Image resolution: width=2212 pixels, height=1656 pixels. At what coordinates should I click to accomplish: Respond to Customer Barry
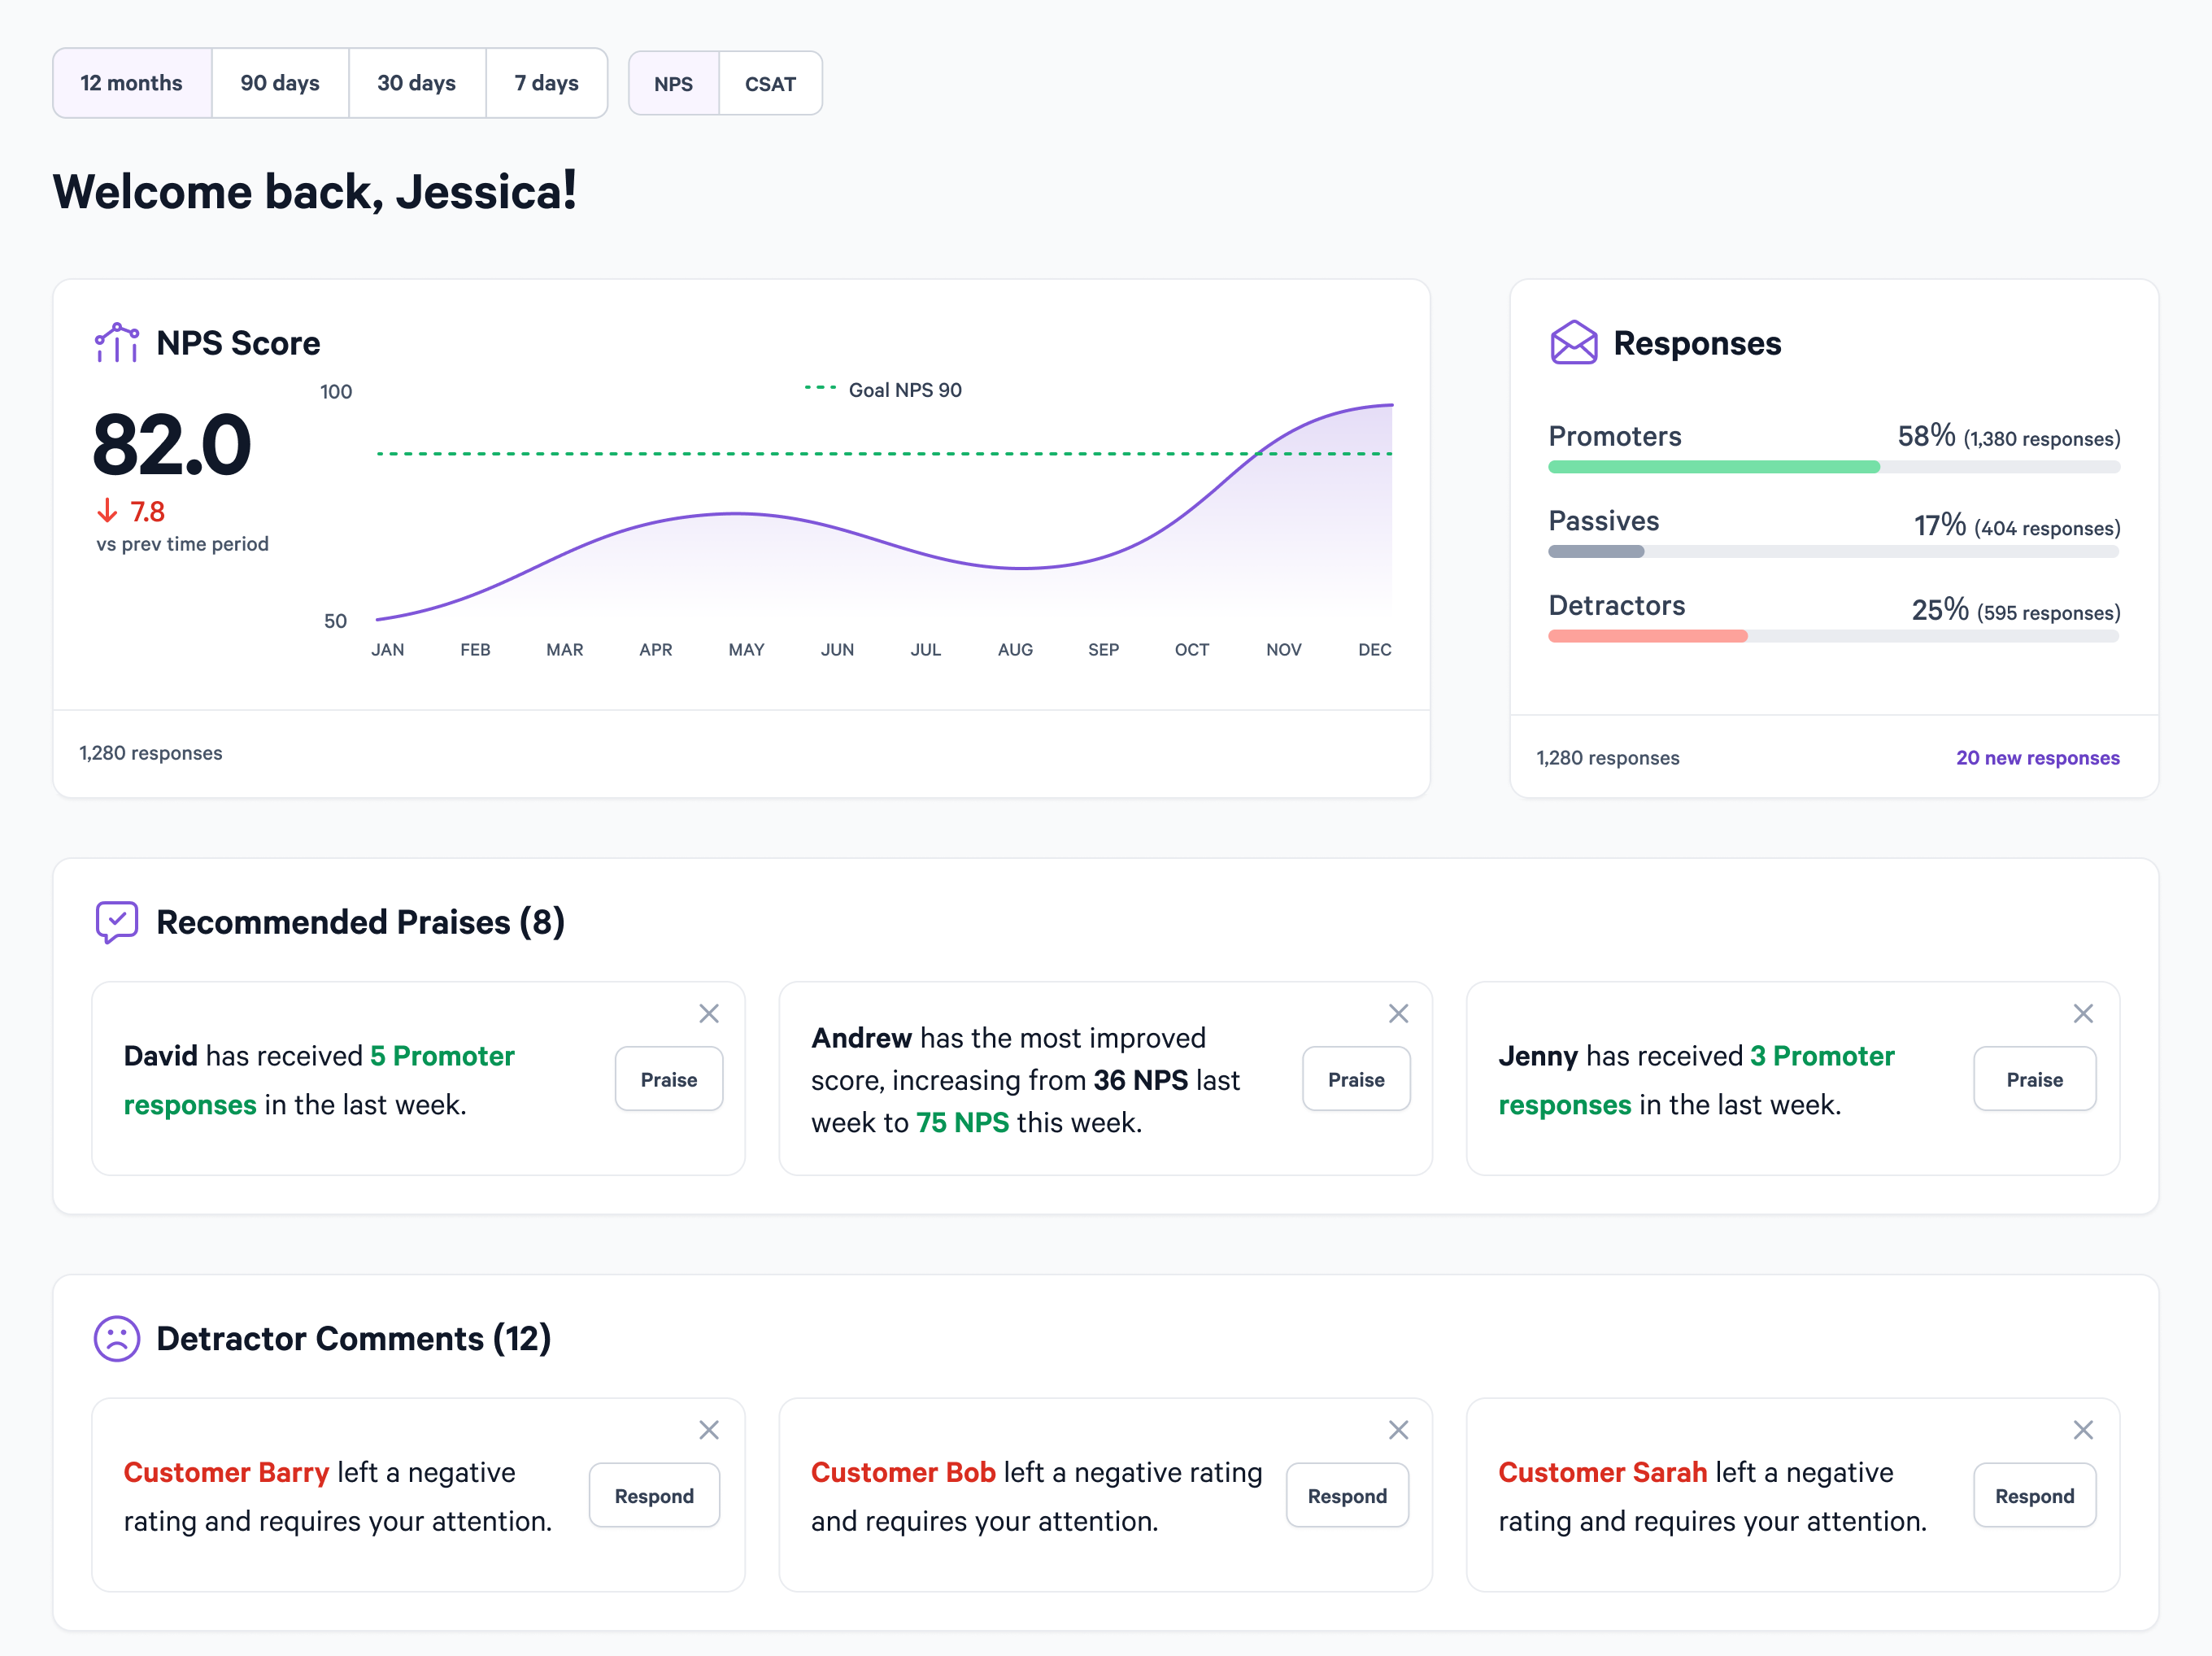pyautogui.click(x=654, y=1496)
